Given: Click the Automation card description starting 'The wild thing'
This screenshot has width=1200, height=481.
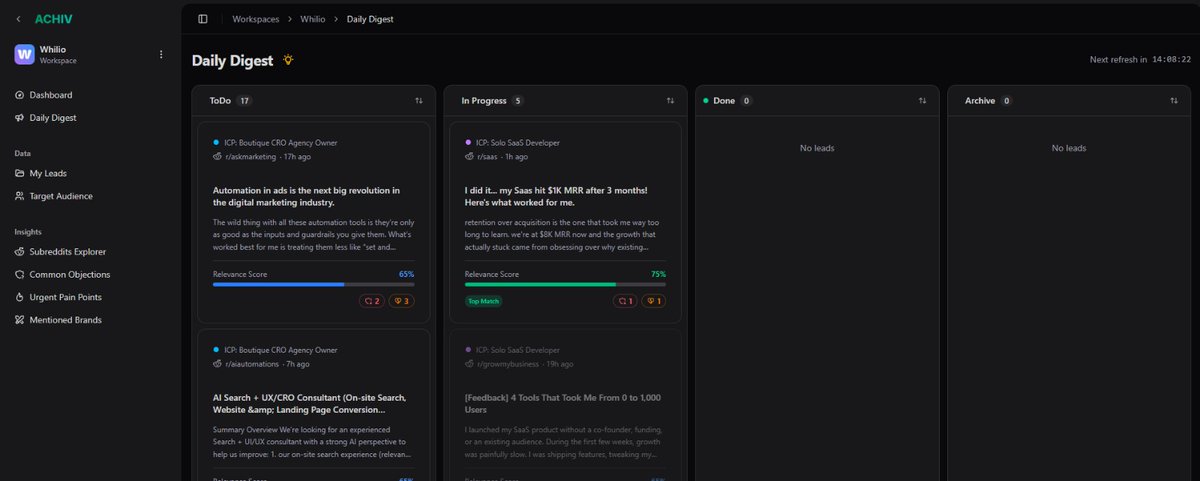Looking at the screenshot, I should pos(313,234).
